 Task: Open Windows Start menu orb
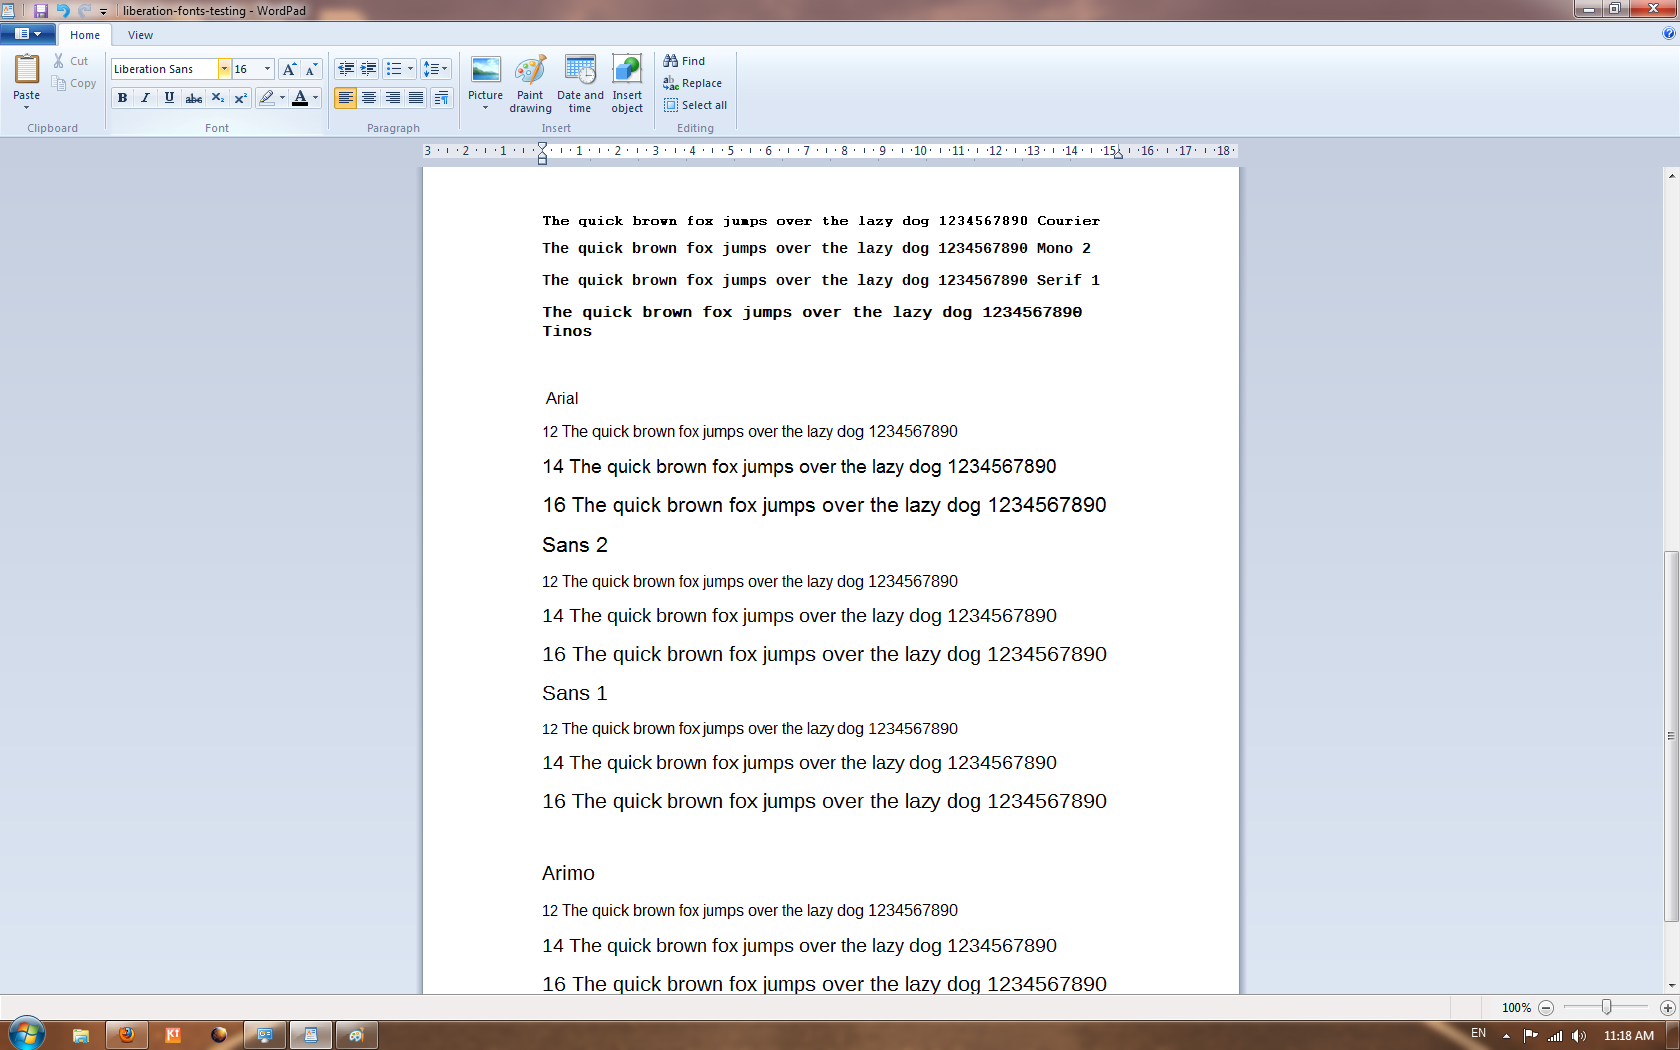[26, 1034]
